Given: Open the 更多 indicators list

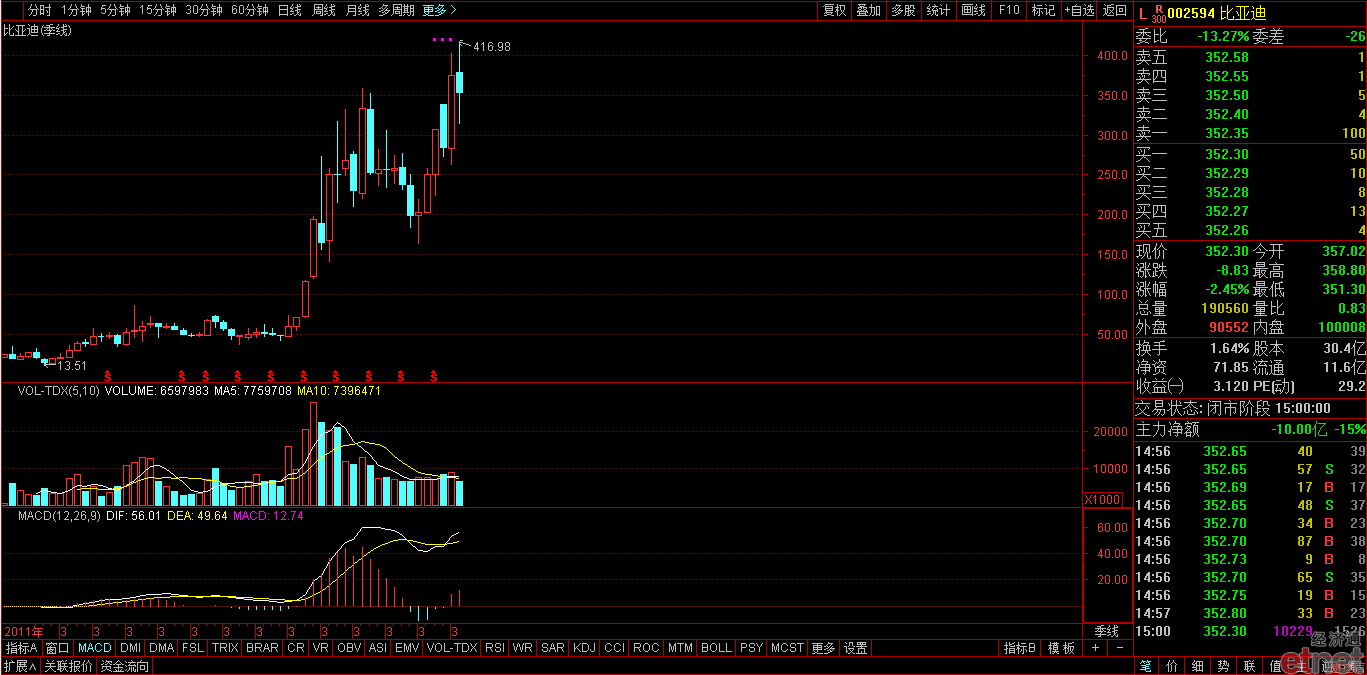Looking at the screenshot, I should click(x=823, y=648).
